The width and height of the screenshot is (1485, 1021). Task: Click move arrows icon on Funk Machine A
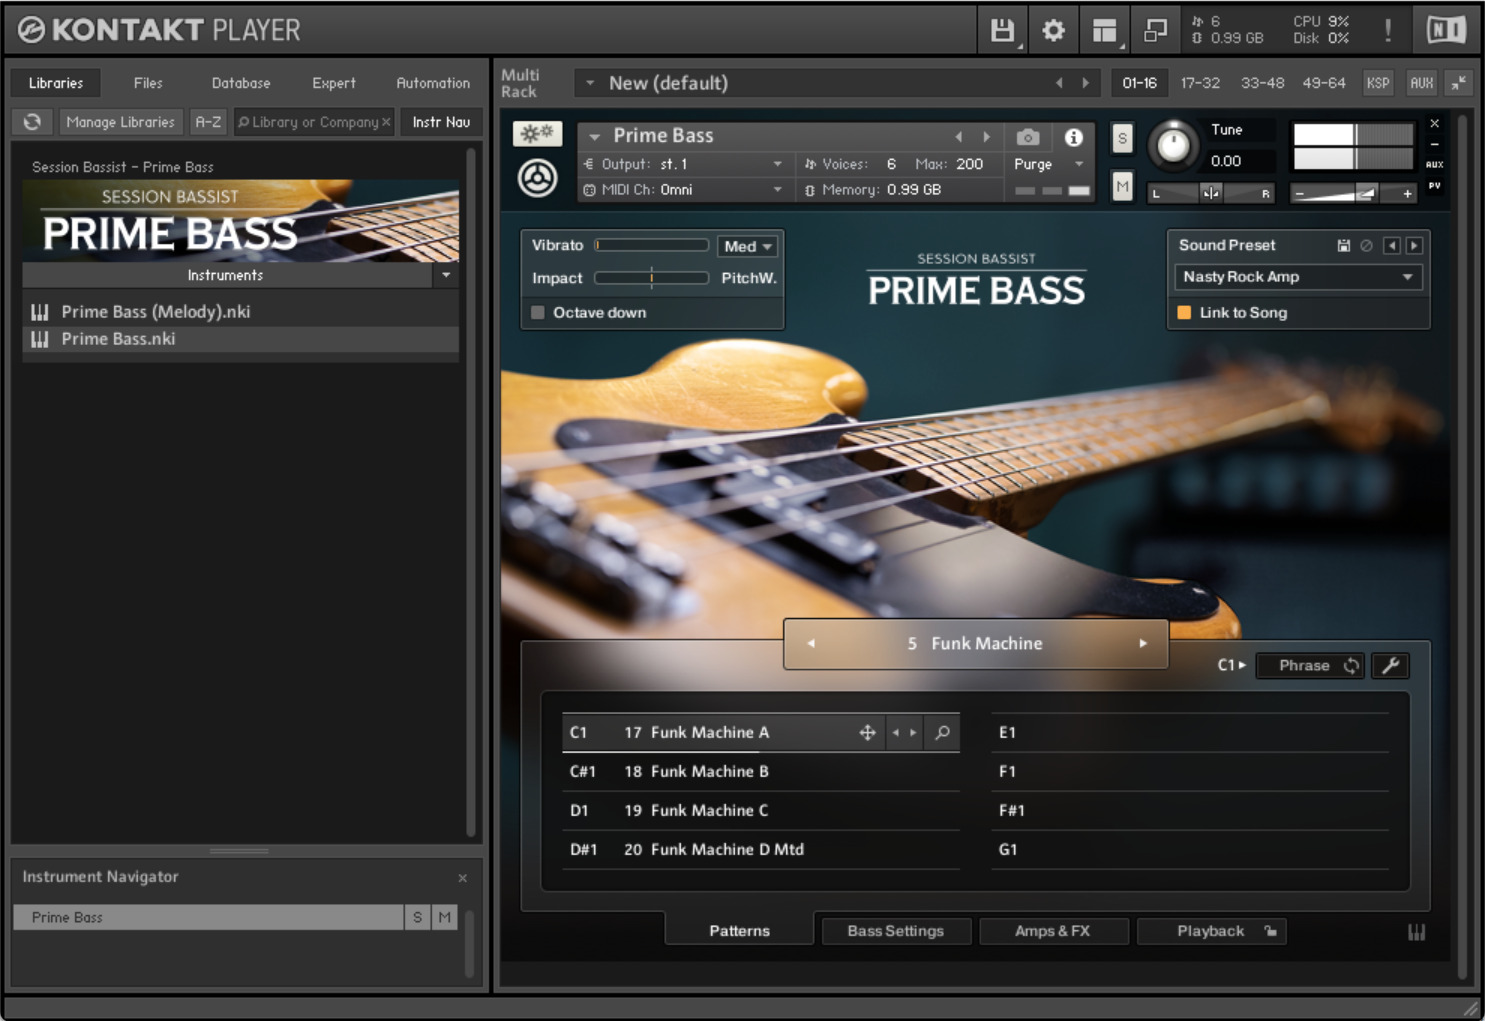pos(867,733)
